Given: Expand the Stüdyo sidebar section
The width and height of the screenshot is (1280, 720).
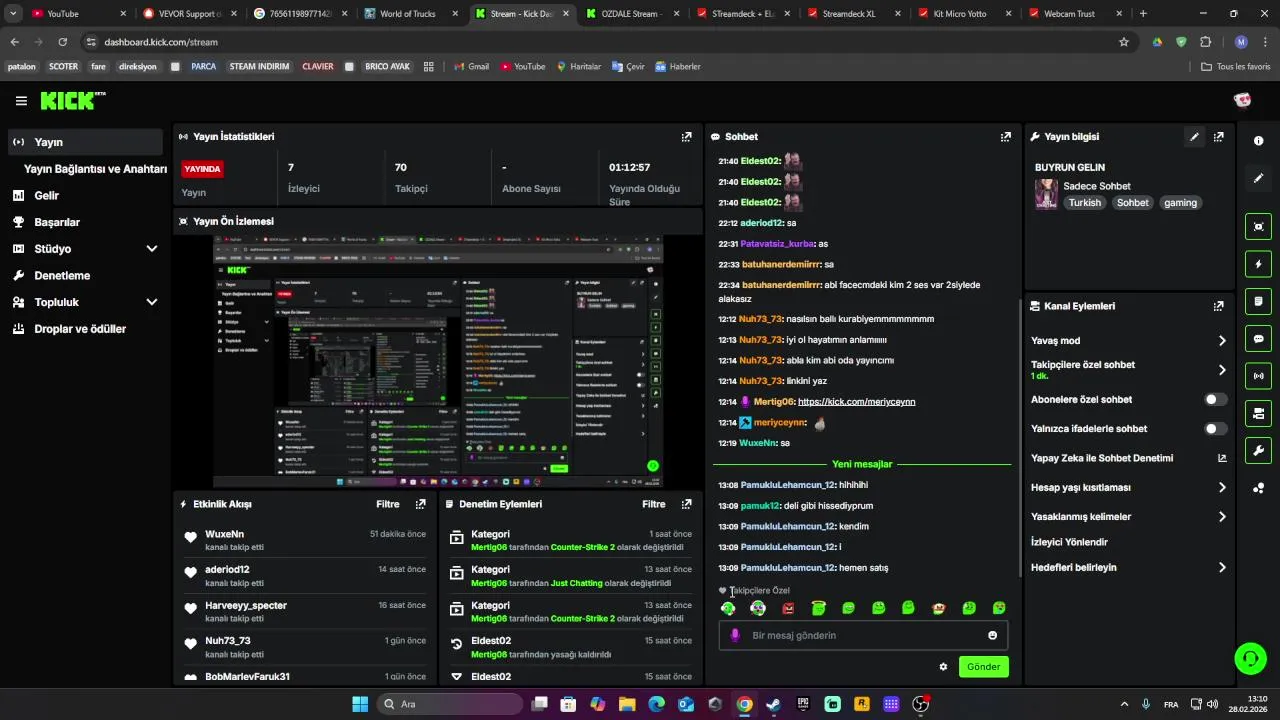Looking at the screenshot, I should click(x=152, y=249).
